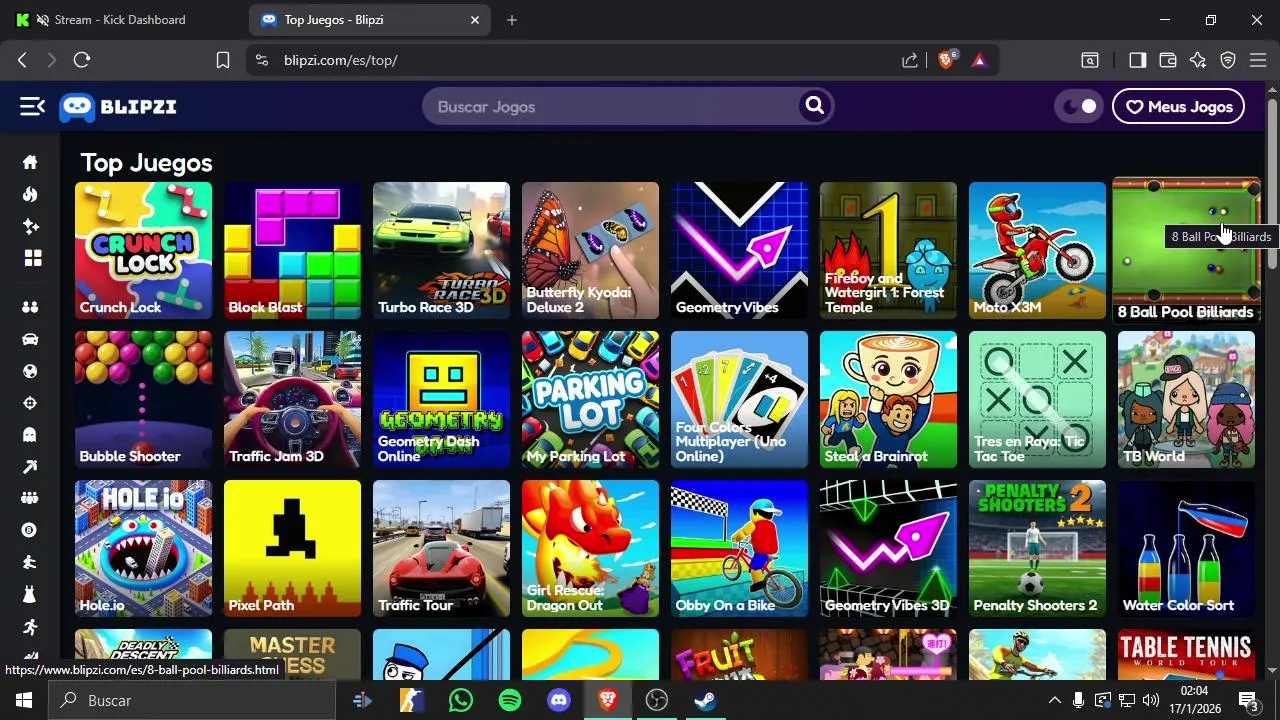Screen dimensions: 1280x720
Task: Select the two-player games sidebar icon
Action: (x=30, y=307)
